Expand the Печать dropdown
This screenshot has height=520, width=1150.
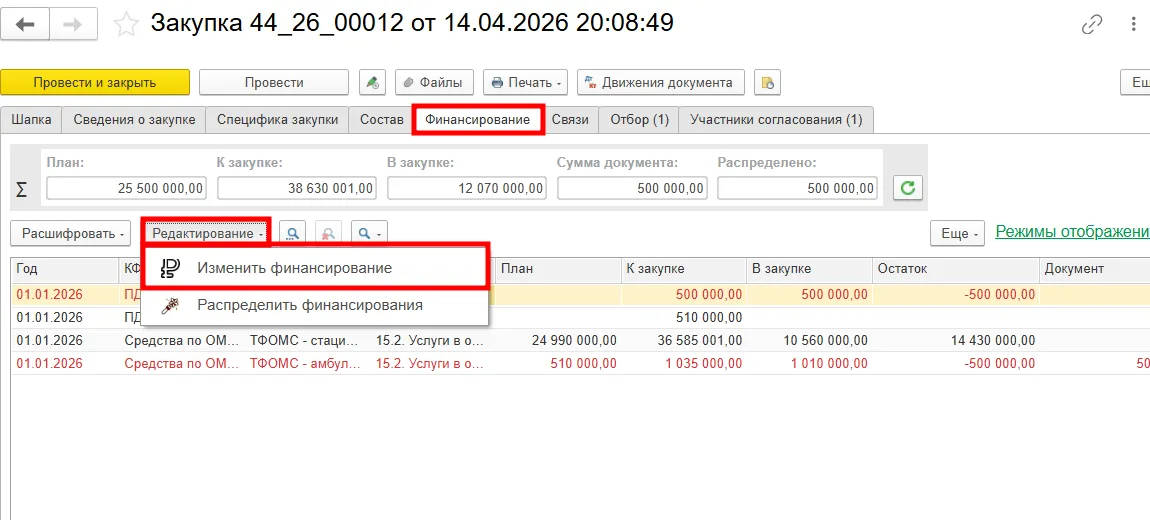(526, 82)
